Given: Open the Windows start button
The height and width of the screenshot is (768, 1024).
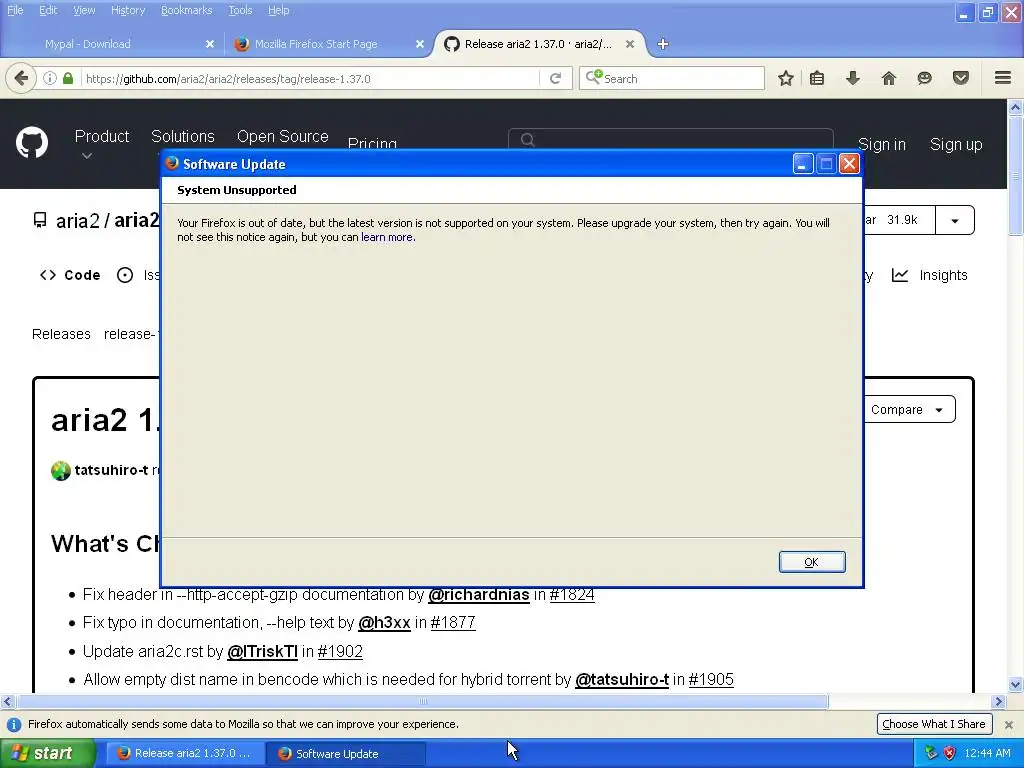Looking at the screenshot, I should [x=48, y=753].
